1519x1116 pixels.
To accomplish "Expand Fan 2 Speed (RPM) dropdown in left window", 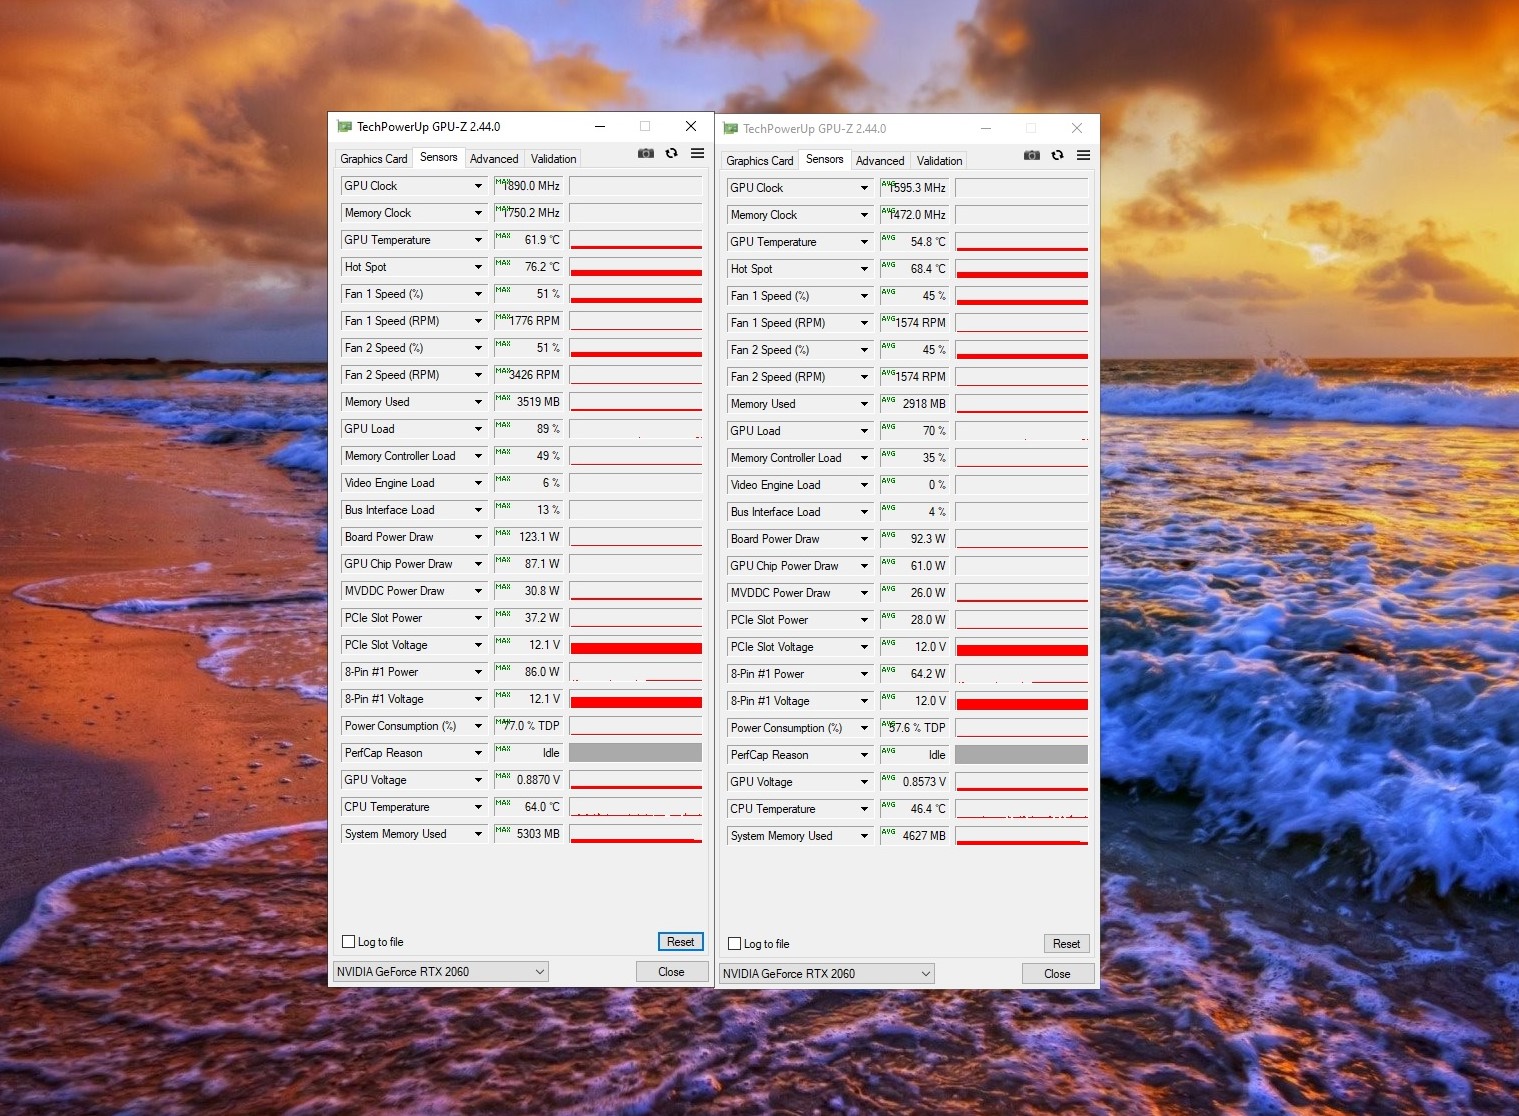I will pos(478,375).
